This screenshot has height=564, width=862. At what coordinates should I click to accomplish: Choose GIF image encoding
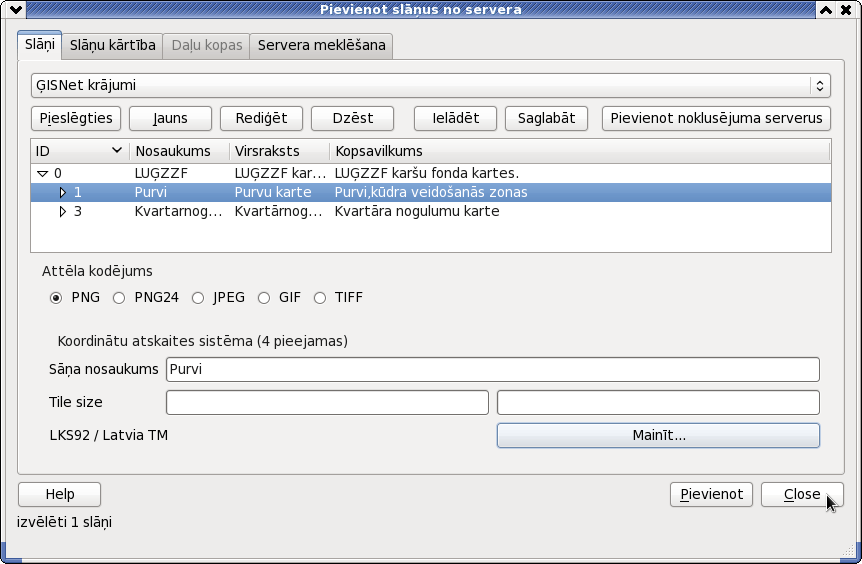(264, 298)
